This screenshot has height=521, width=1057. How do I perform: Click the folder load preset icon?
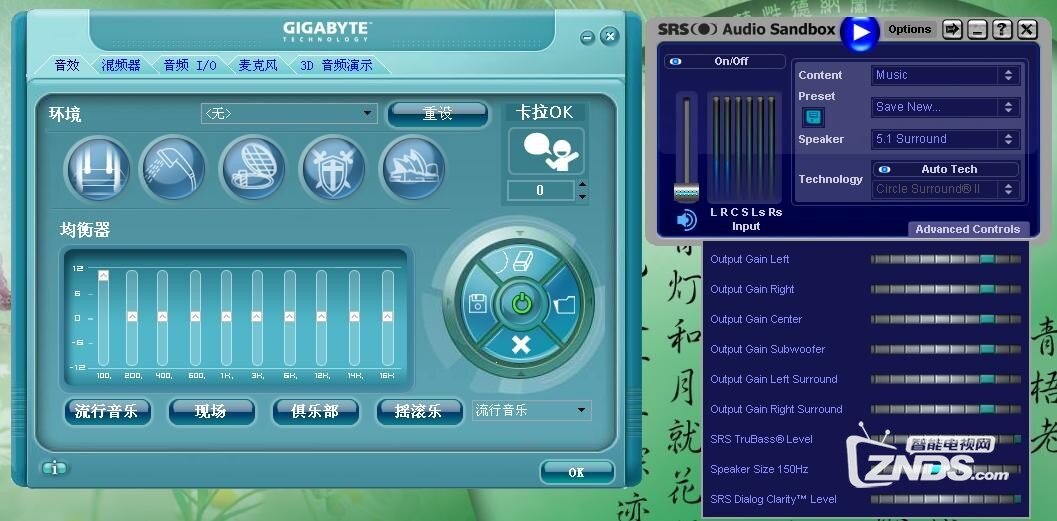pyautogui.click(x=564, y=304)
